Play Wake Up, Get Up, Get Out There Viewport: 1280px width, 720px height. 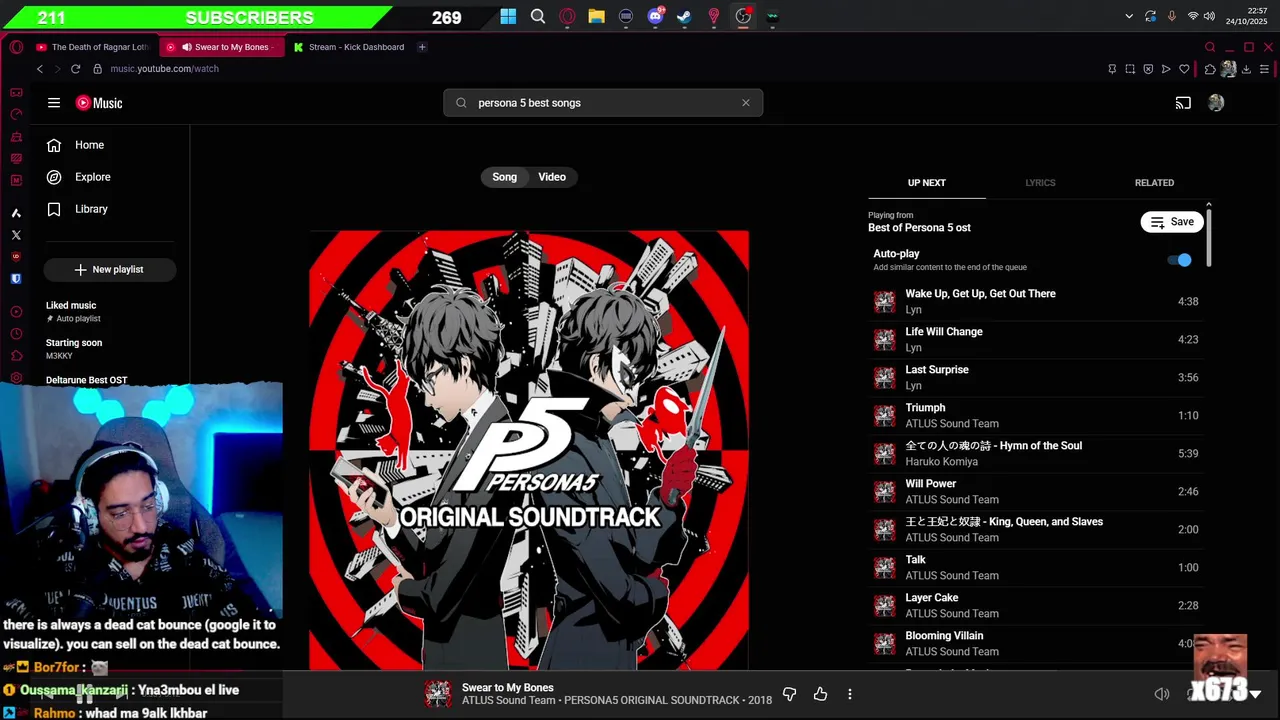click(1036, 301)
